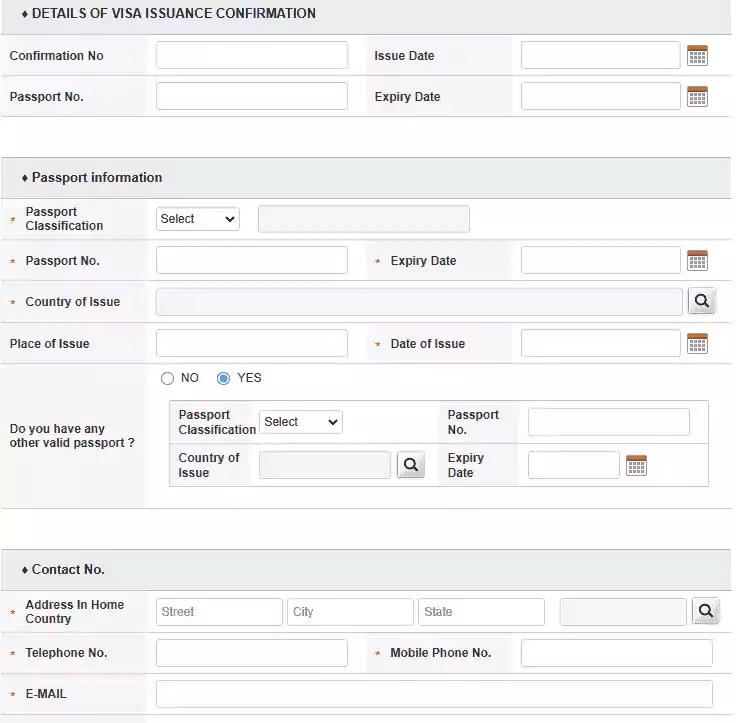Click grey field beside Passport Classification dropdown
Screen dimensions: 736x723
364,219
